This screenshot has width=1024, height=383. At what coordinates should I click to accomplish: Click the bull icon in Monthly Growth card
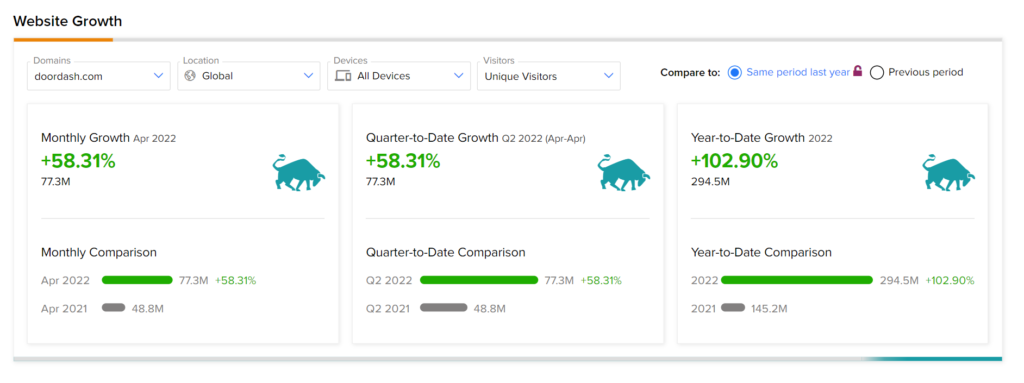[299, 173]
